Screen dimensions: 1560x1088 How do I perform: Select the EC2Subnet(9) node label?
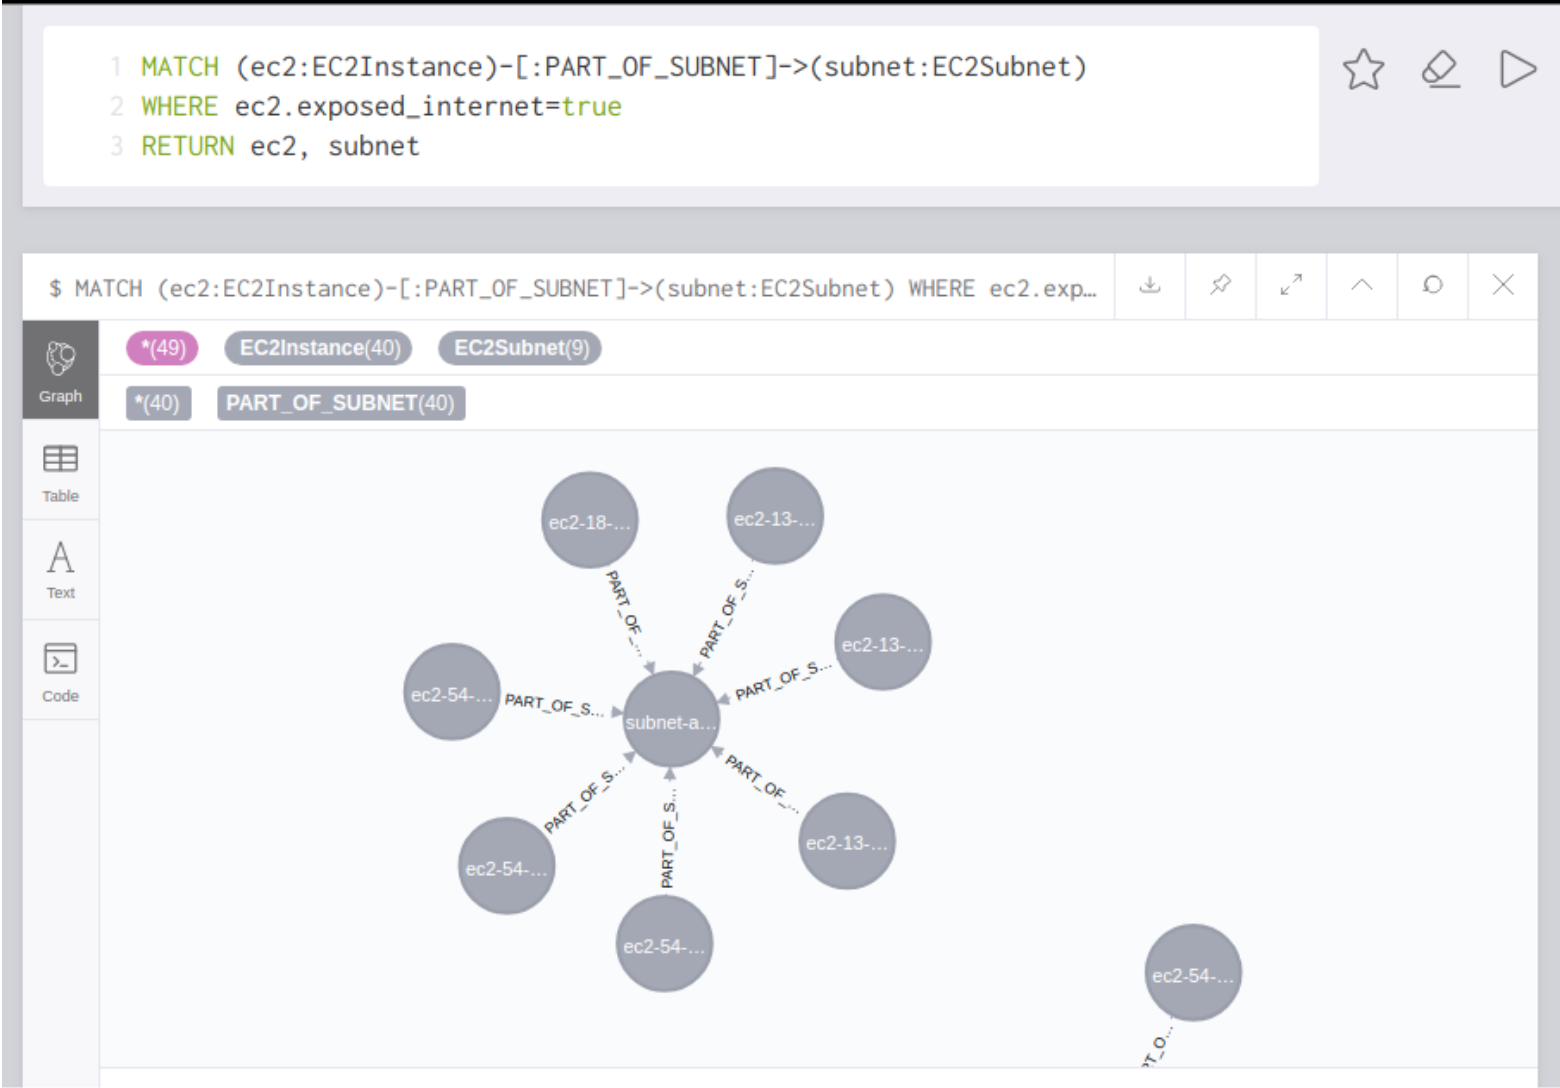[520, 348]
